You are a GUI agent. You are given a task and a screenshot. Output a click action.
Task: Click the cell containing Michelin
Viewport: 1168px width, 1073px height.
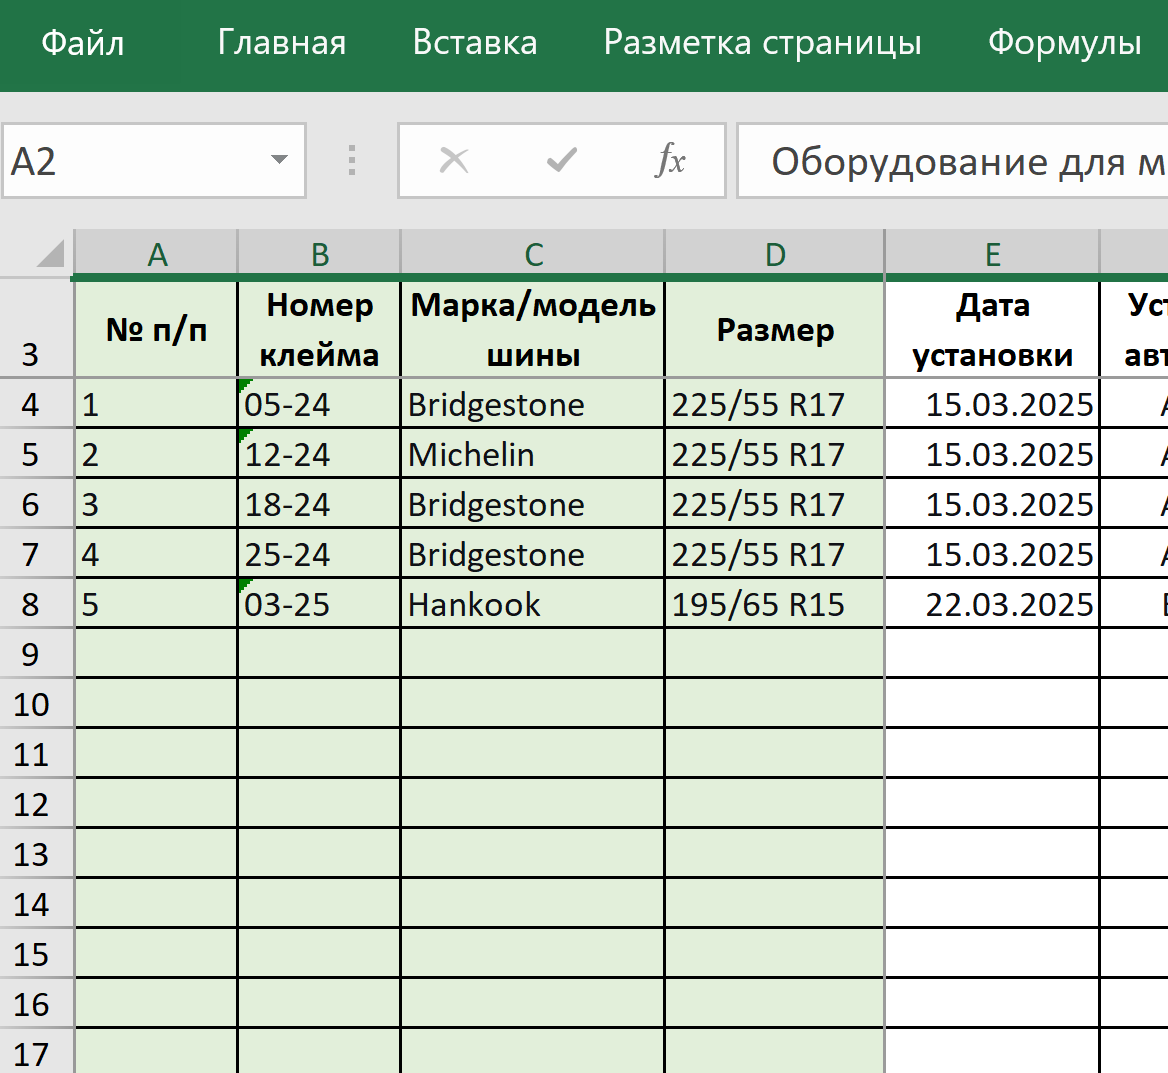click(x=532, y=454)
